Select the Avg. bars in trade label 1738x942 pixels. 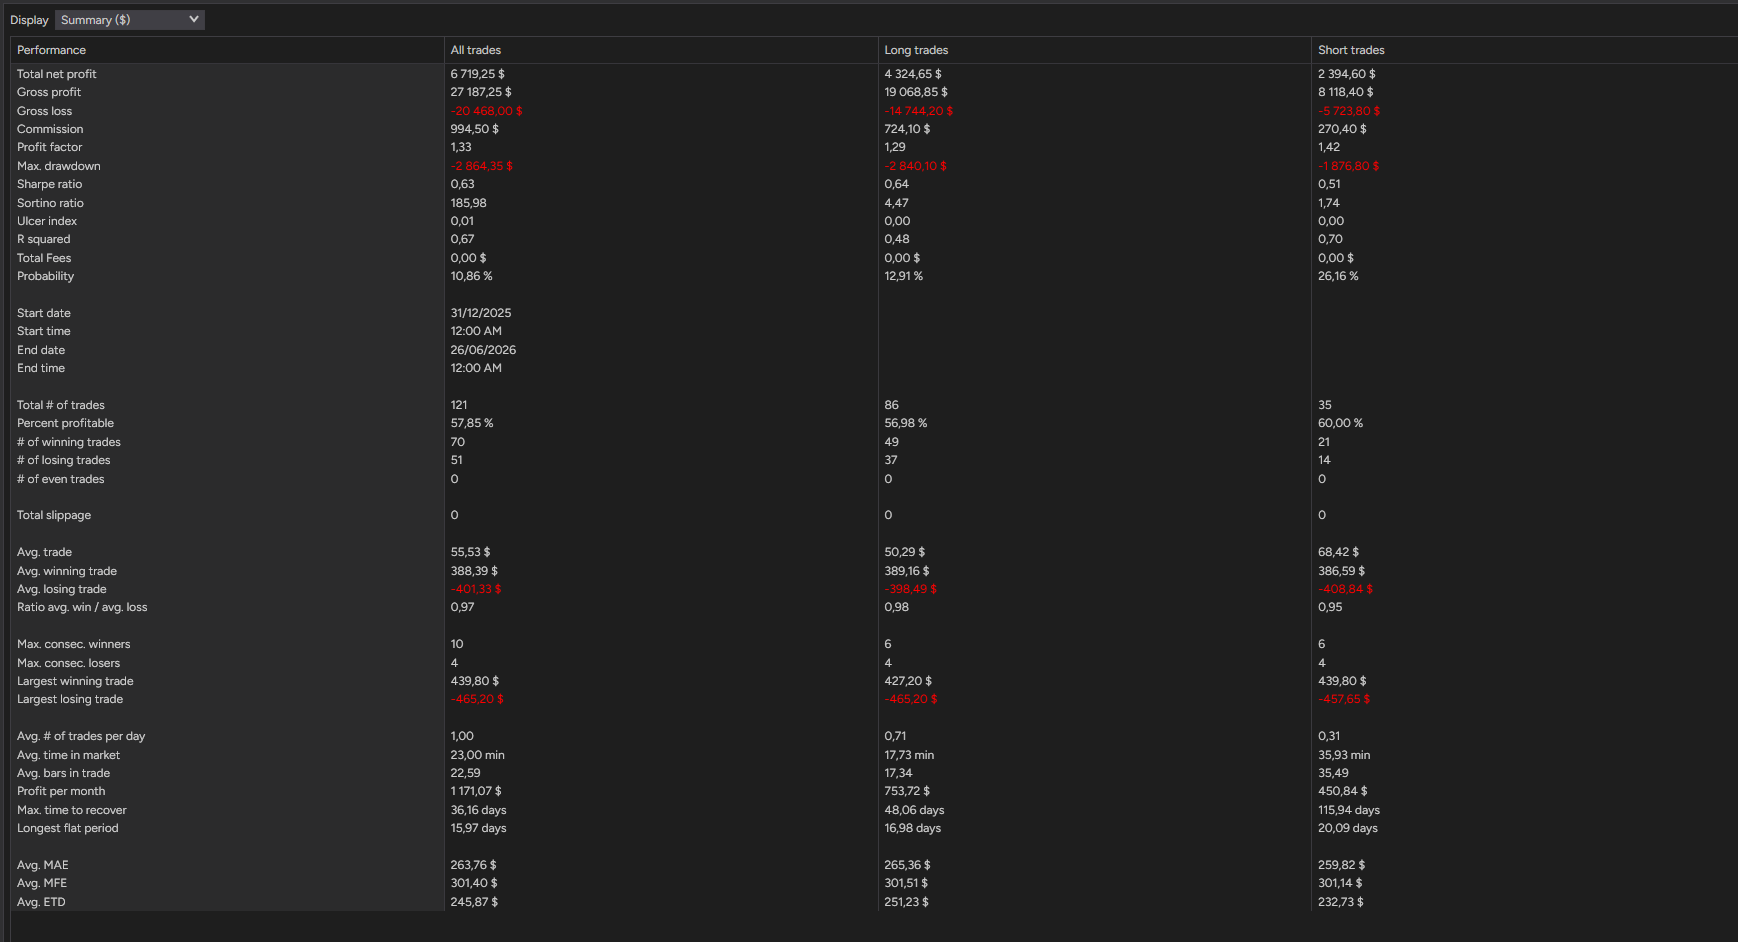(64, 773)
